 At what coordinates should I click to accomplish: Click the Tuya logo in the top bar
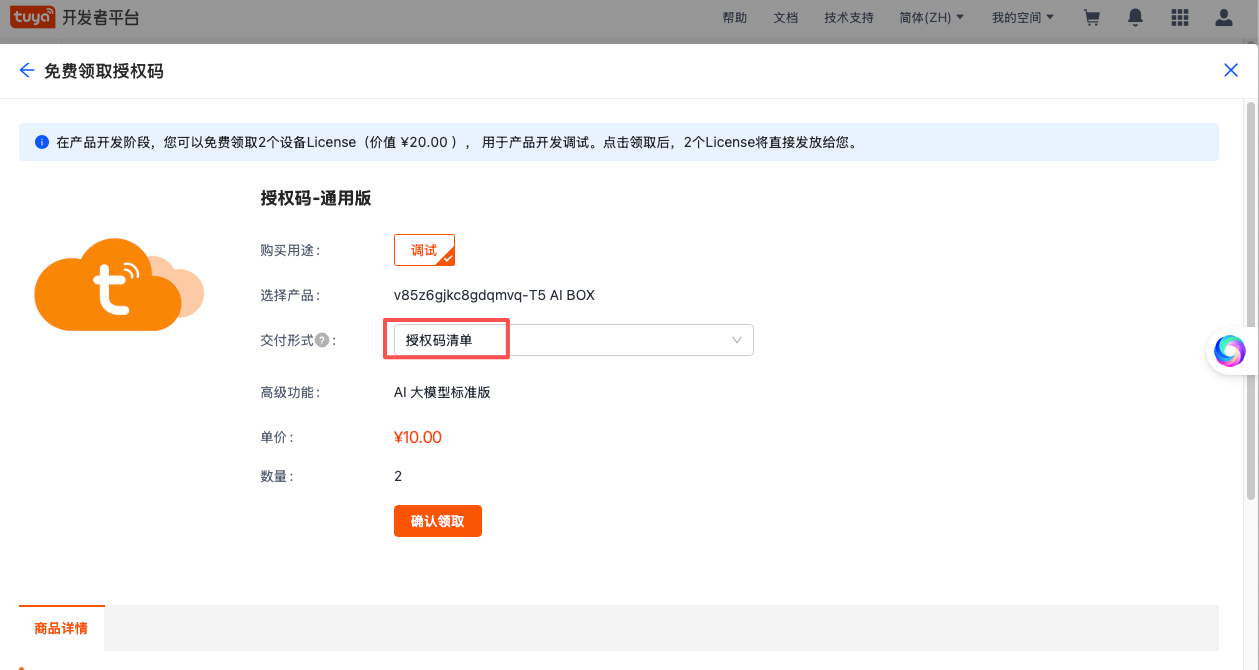pos(33,17)
